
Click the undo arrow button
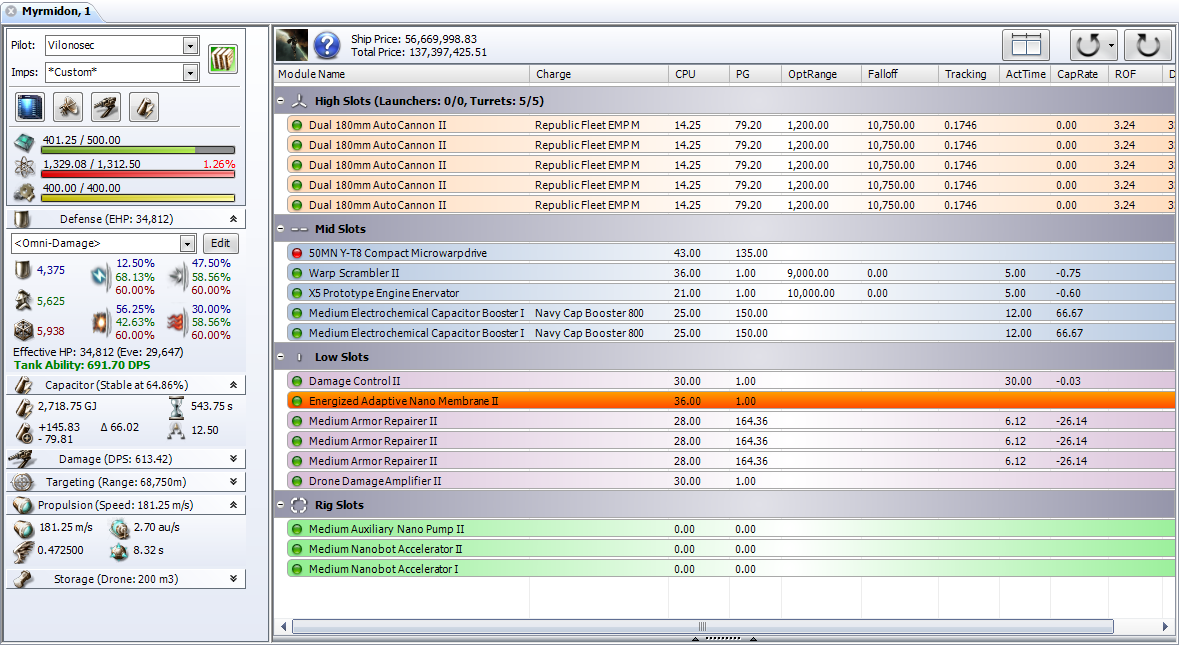[x=1087, y=45]
